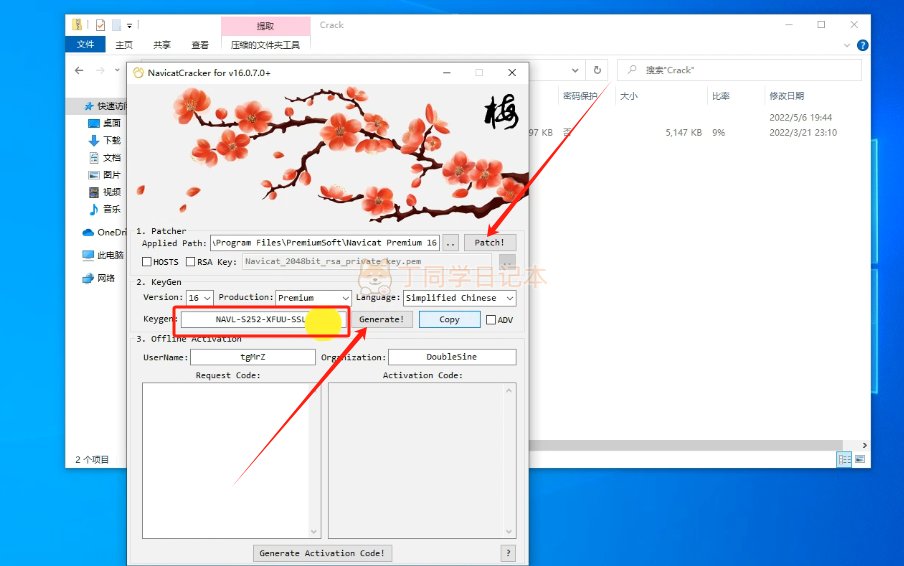Switch Explorer to details view icon
The image size is (904, 566).
[844, 459]
